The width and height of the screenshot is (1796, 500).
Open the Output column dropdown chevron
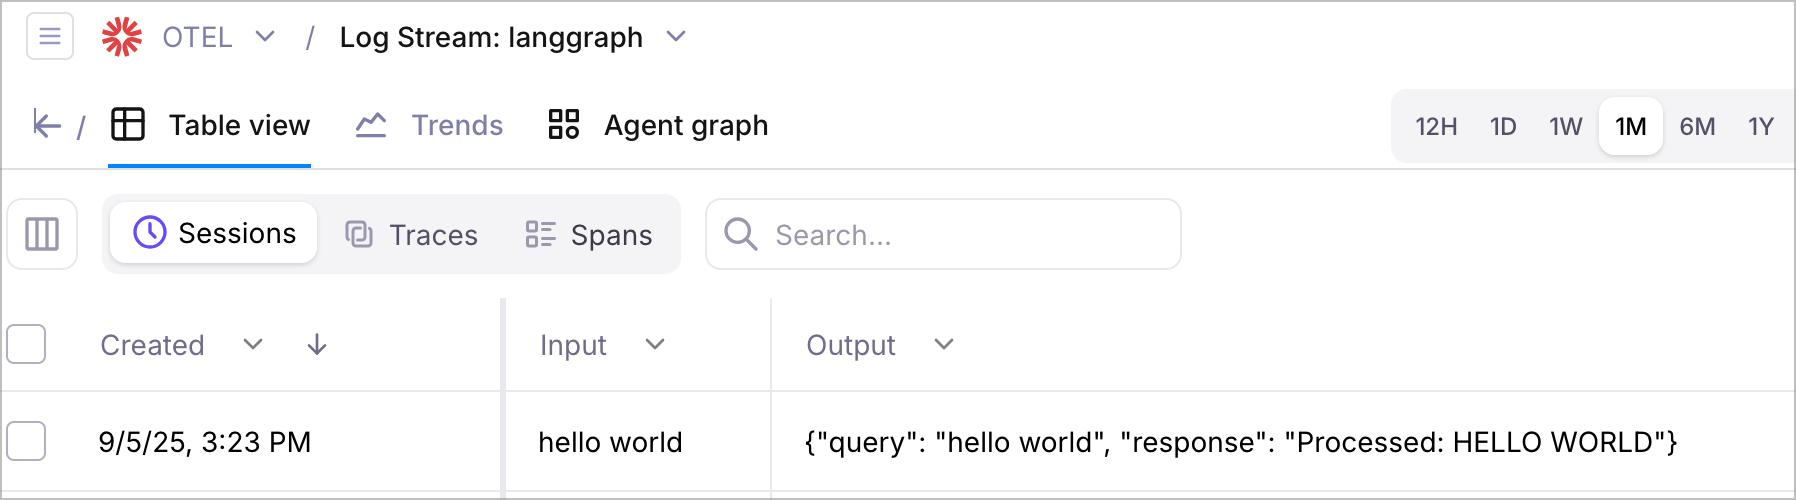point(944,345)
